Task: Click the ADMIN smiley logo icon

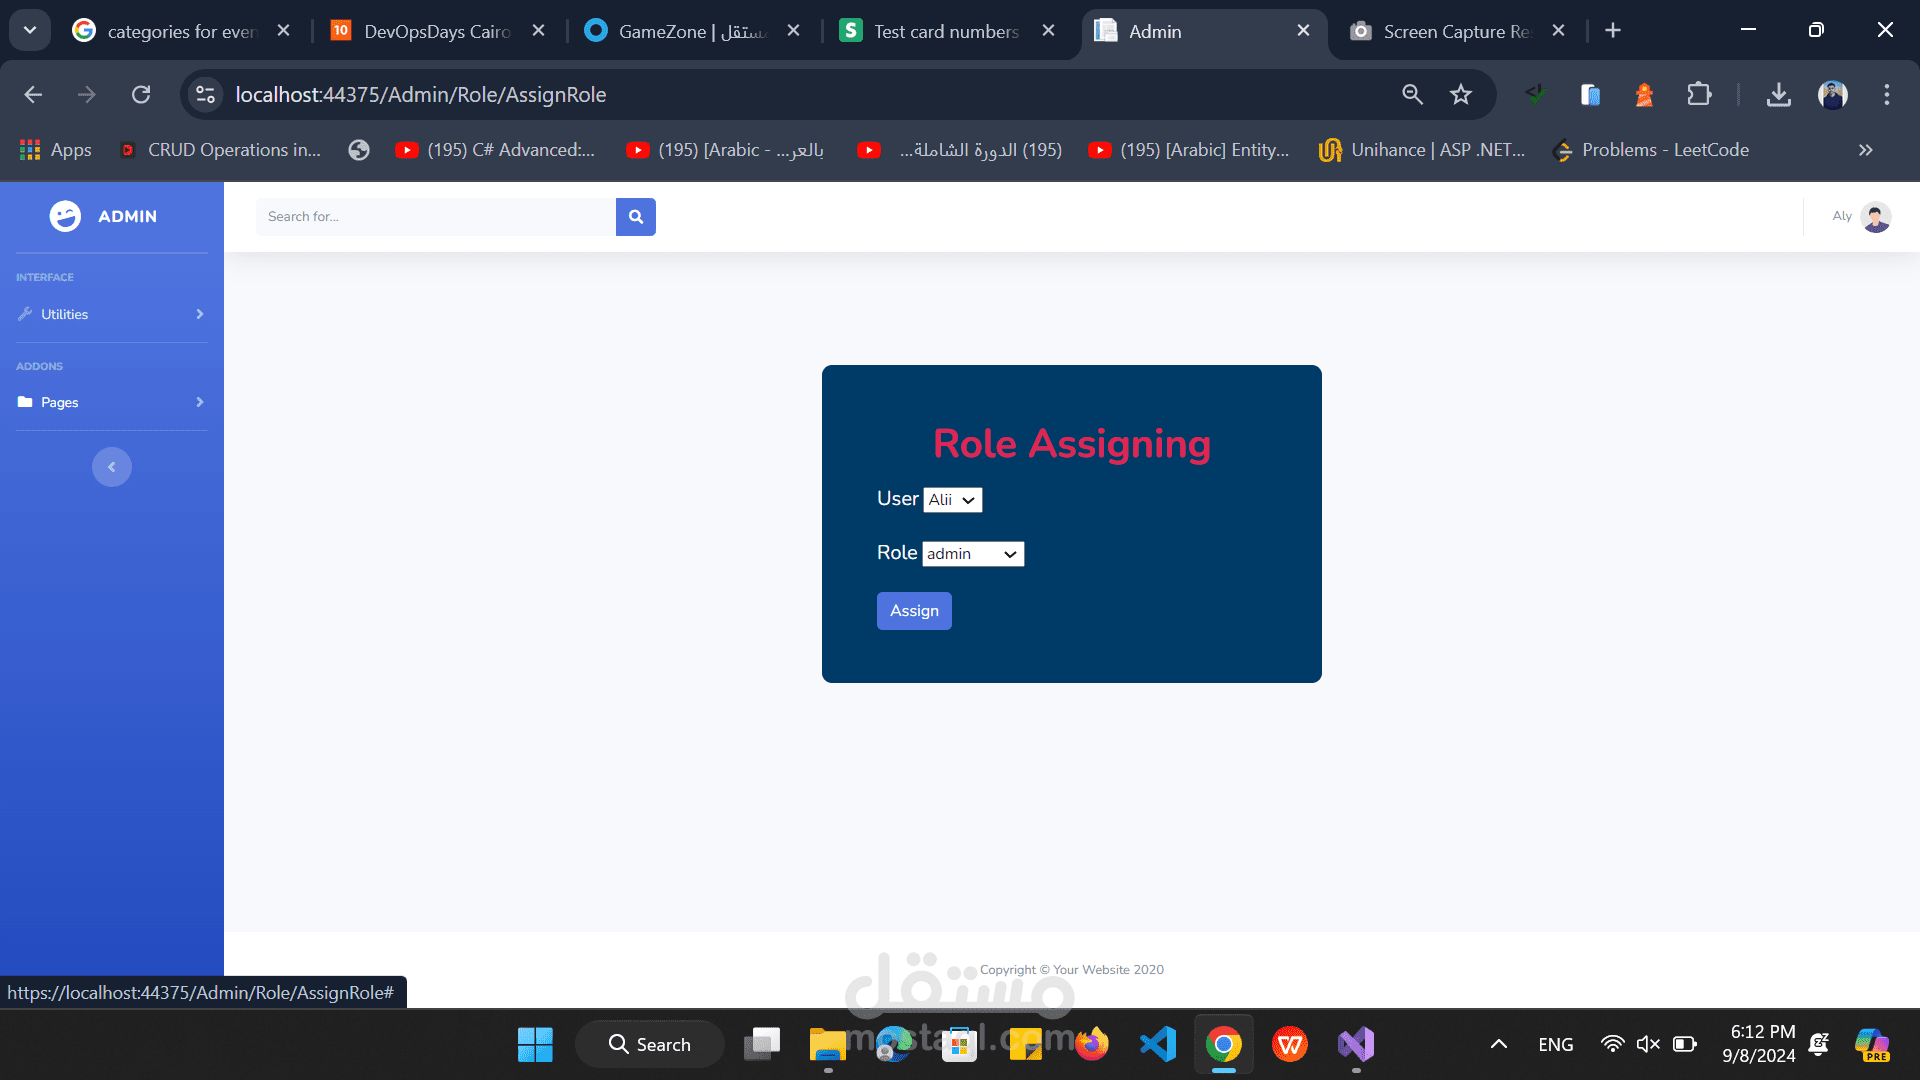Action: [x=66, y=216]
